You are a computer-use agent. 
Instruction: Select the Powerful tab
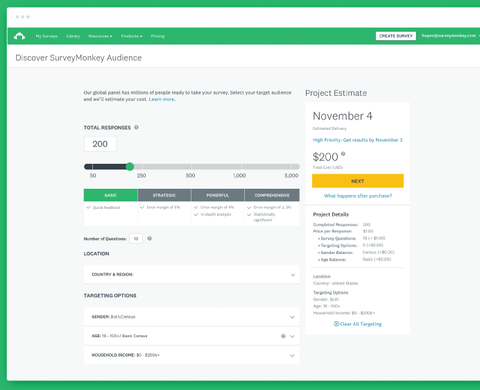pos(218,195)
